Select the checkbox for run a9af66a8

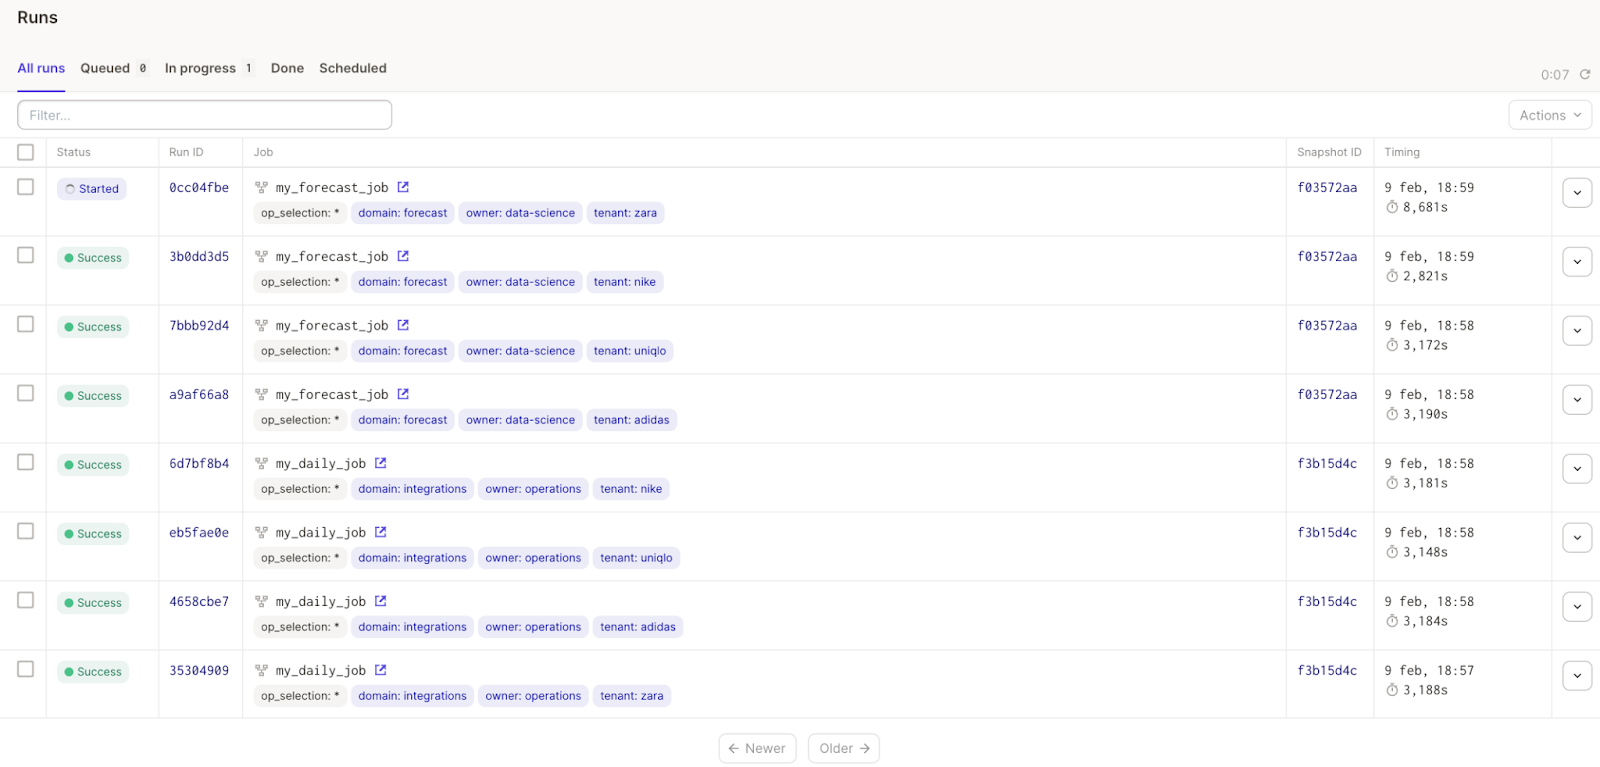26,393
